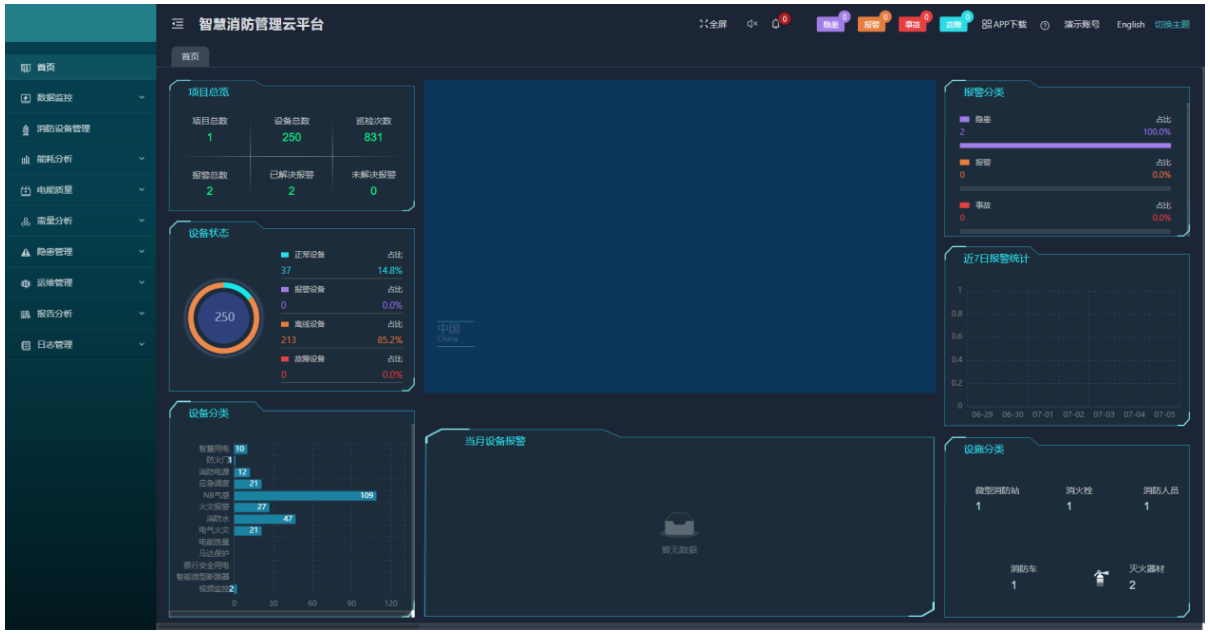
Task: Click the 隐患管理 warning triangle icon
Action: 26,252
